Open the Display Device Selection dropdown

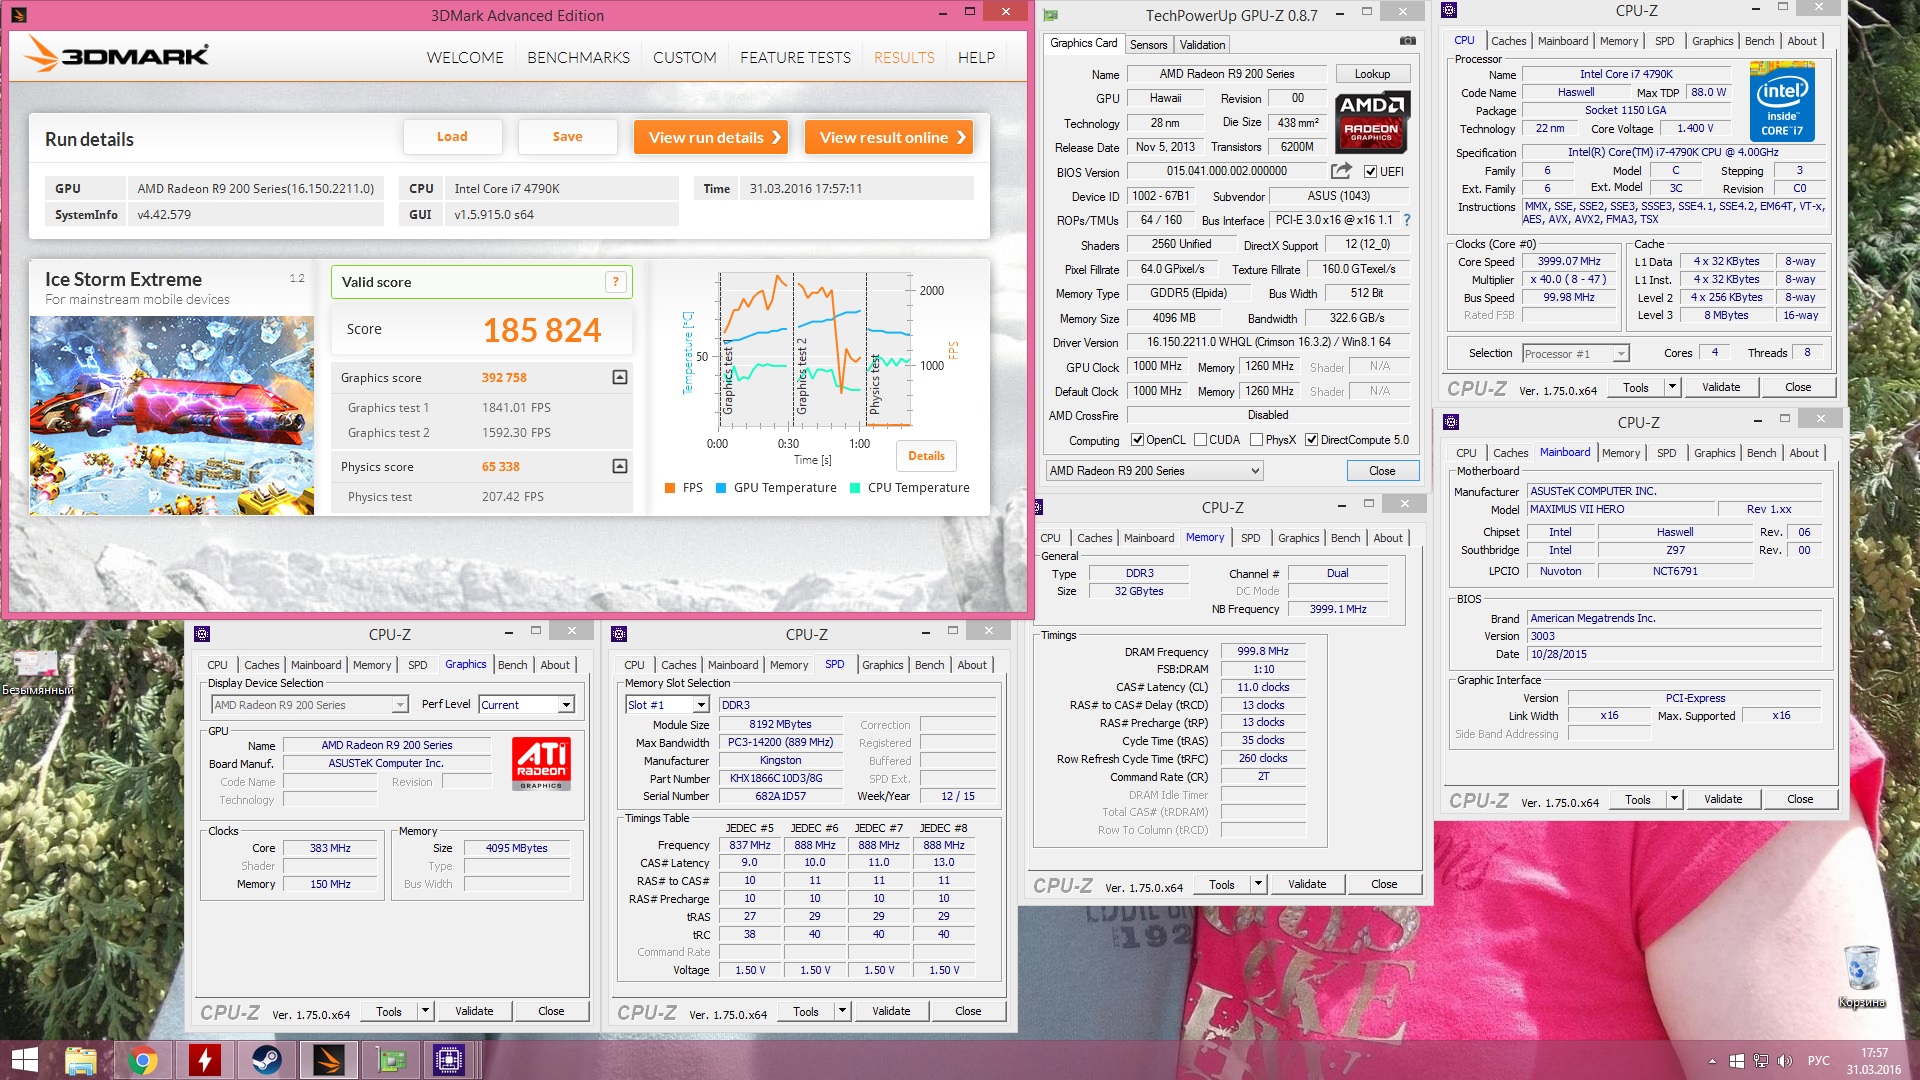coord(310,705)
